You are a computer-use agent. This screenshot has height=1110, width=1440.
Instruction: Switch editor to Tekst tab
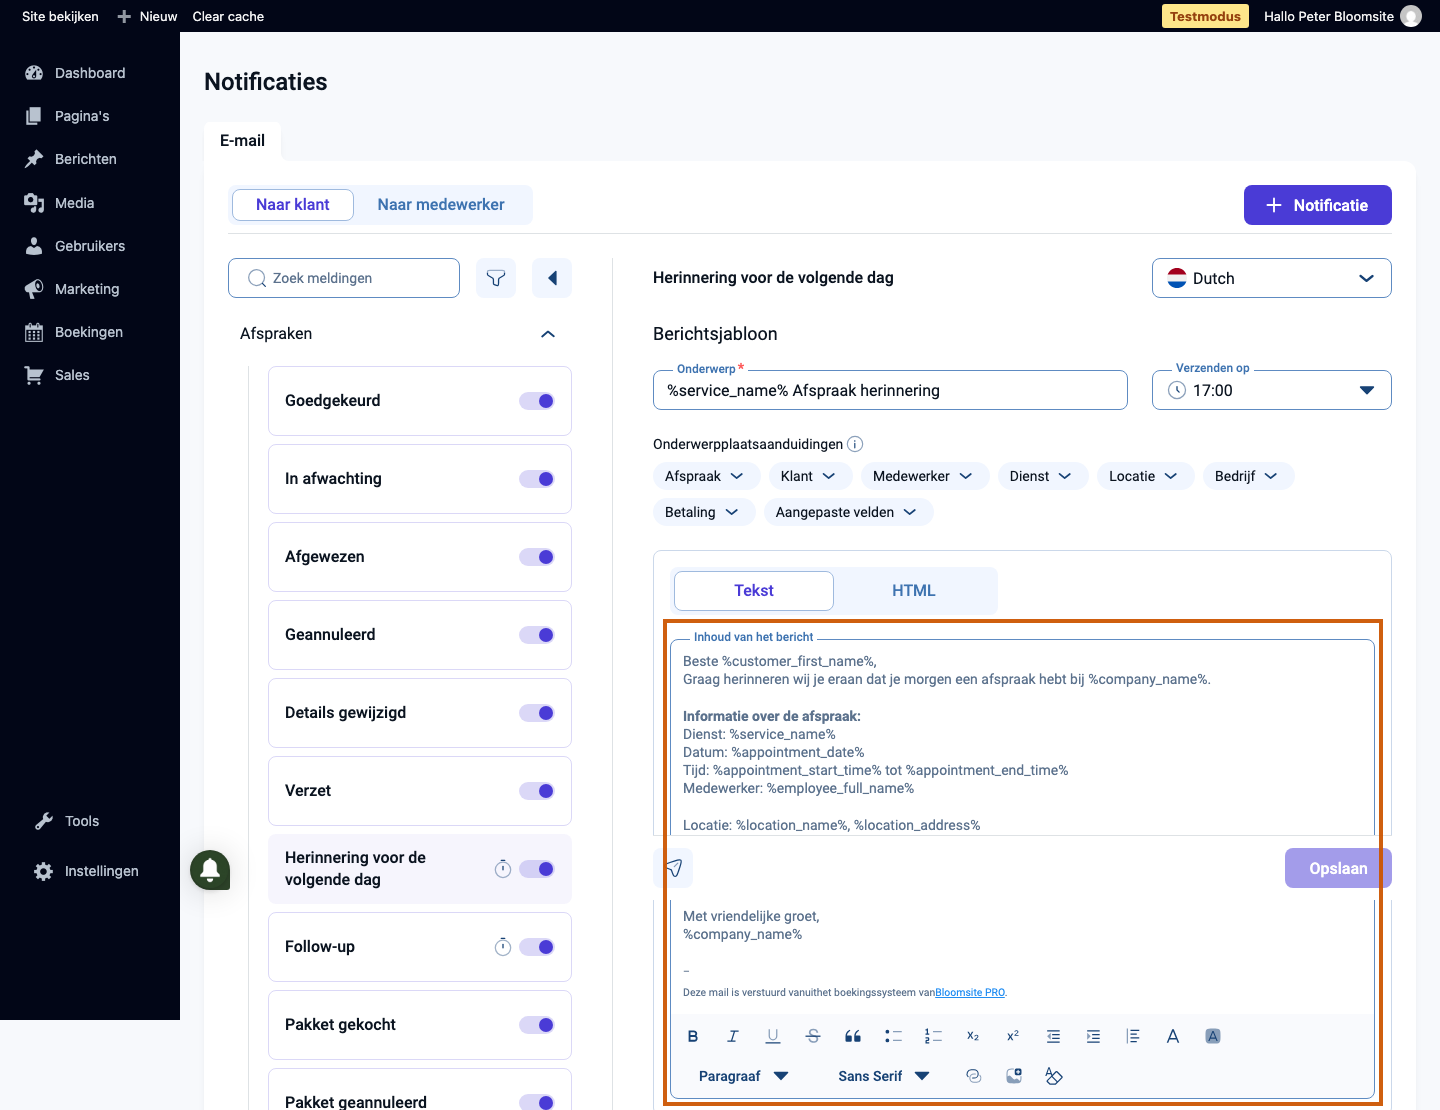click(x=754, y=591)
